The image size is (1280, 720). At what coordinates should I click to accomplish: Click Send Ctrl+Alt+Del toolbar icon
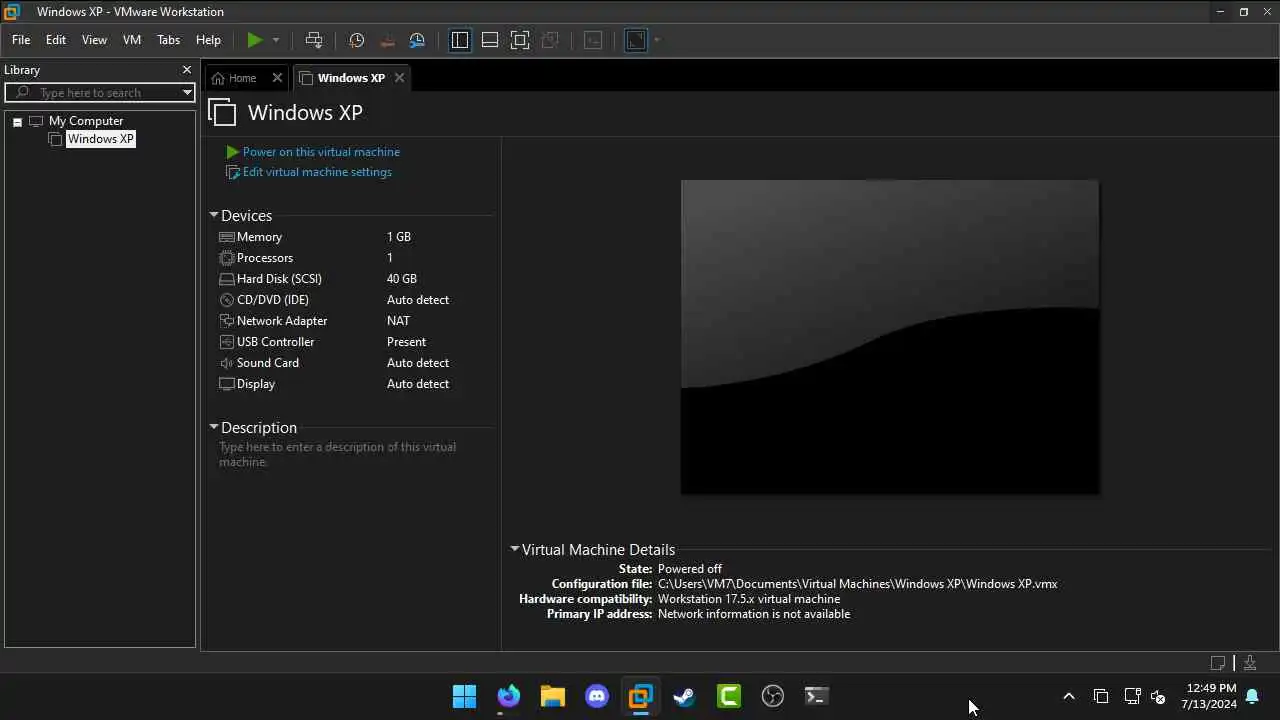(x=314, y=40)
